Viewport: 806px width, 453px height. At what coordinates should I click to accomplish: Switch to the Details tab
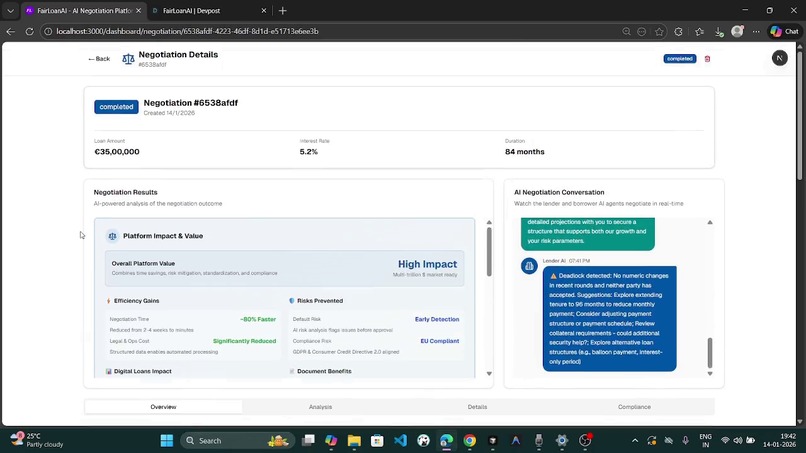pos(477,407)
